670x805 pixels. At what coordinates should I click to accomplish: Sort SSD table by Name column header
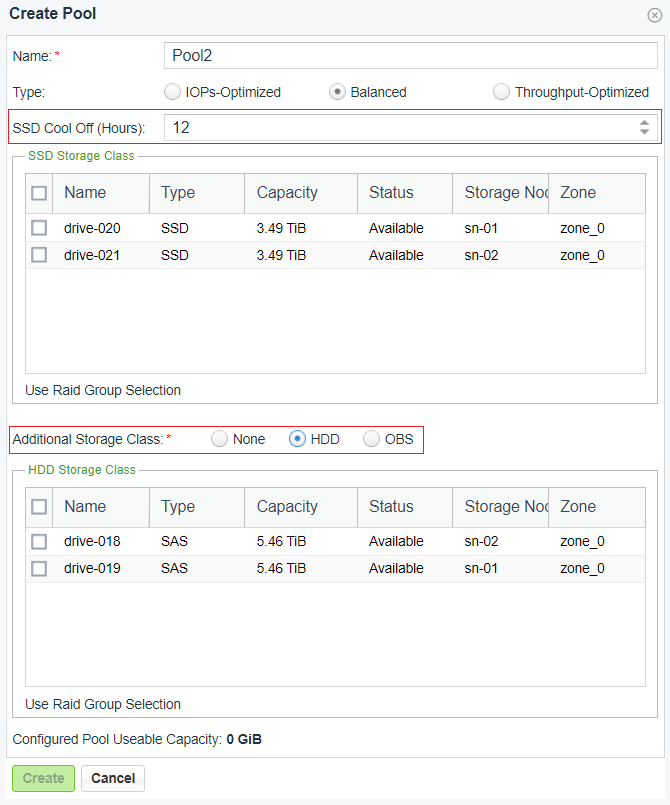click(101, 193)
